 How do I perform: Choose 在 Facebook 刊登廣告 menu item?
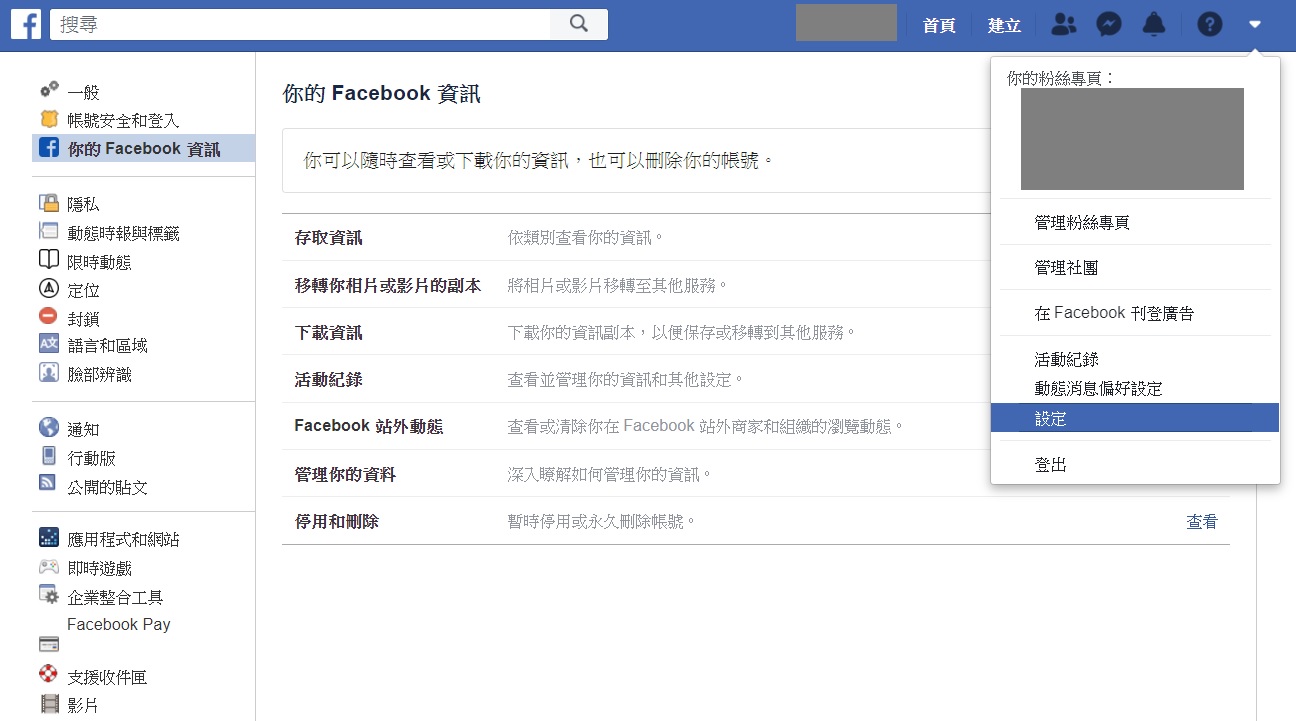click(x=1114, y=313)
